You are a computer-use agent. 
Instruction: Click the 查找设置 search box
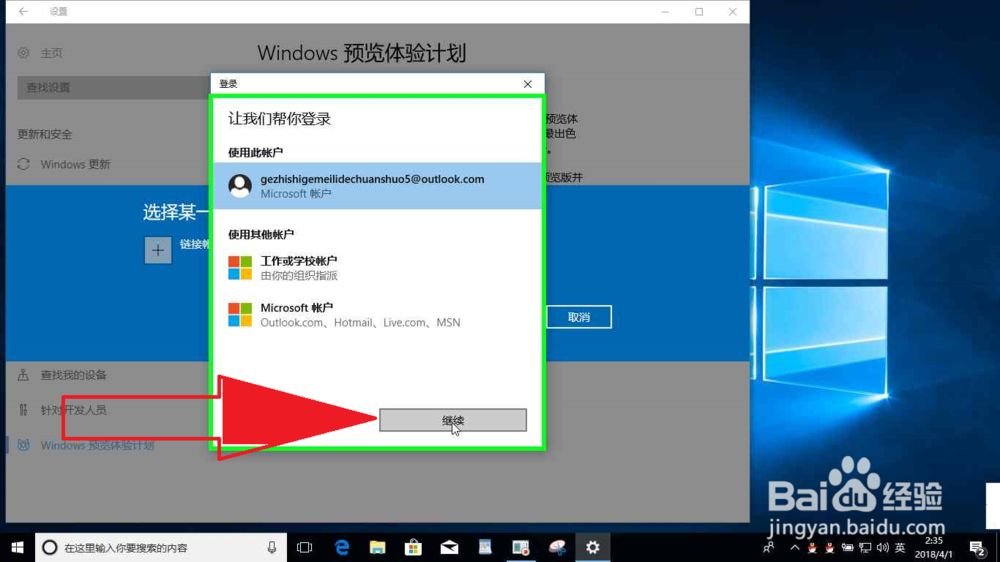pos(114,87)
